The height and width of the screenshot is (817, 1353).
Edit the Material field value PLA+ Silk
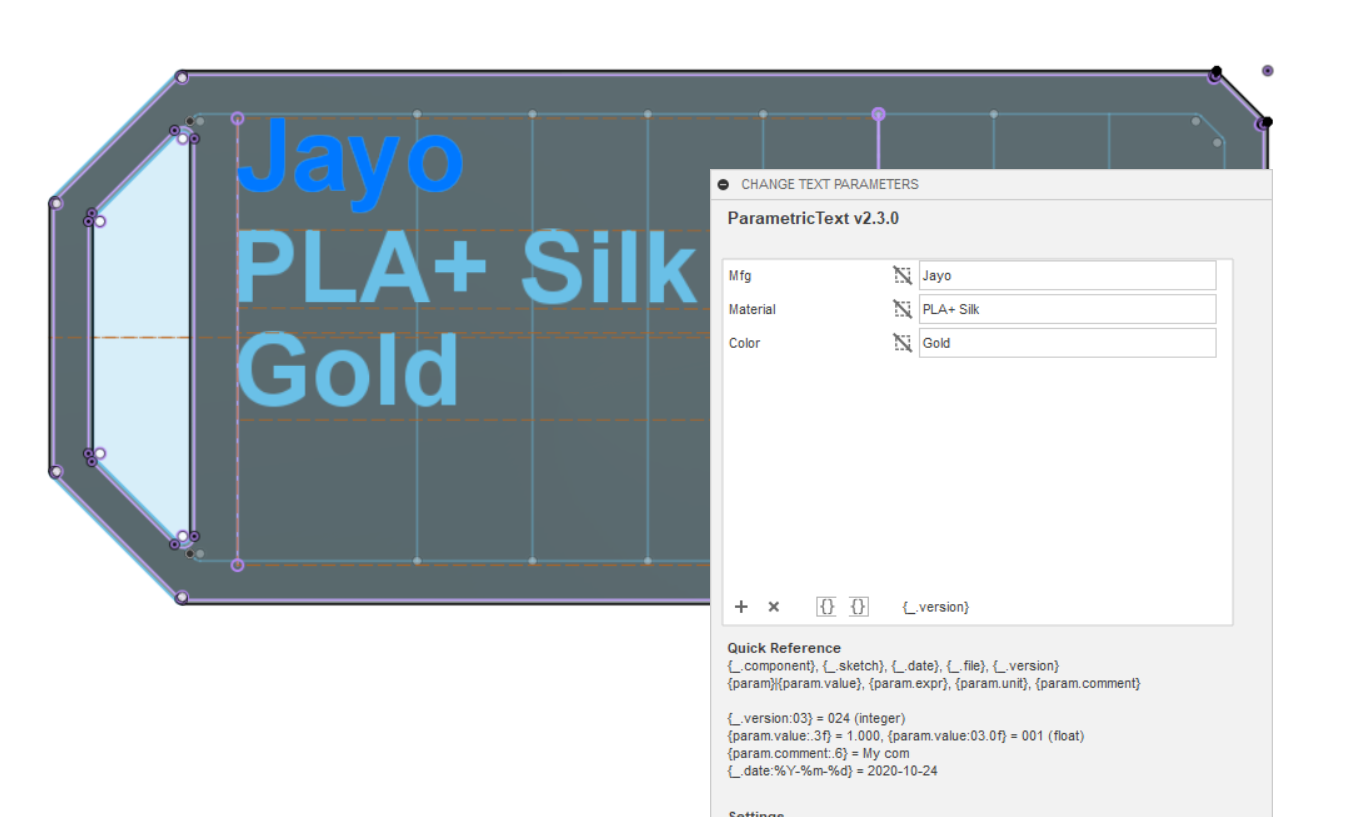pos(1066,309)
